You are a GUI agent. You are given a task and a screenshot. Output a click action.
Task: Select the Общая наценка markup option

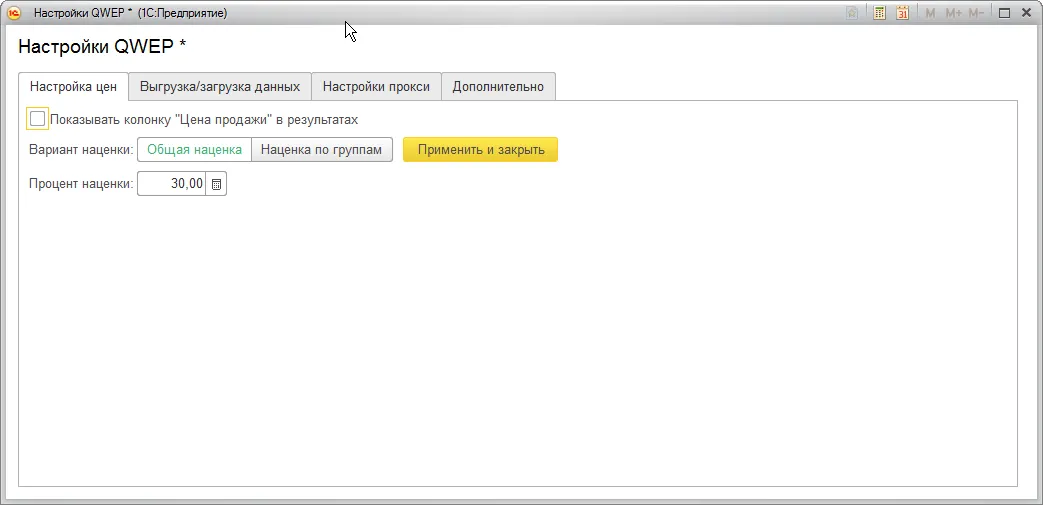194,150
